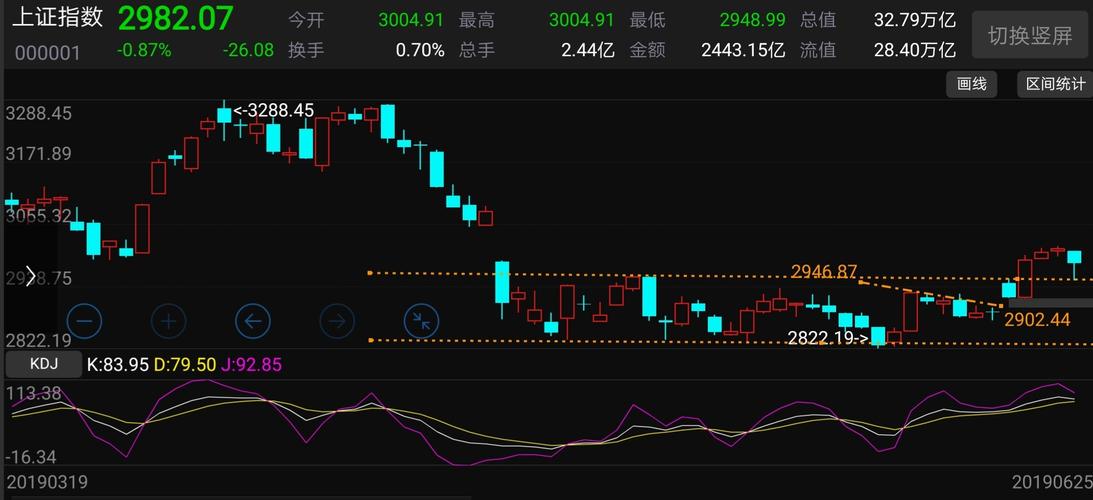Tap the D:79.50 indicator value
Screen dimensions: 1093x500
click(x=185, y=364)
